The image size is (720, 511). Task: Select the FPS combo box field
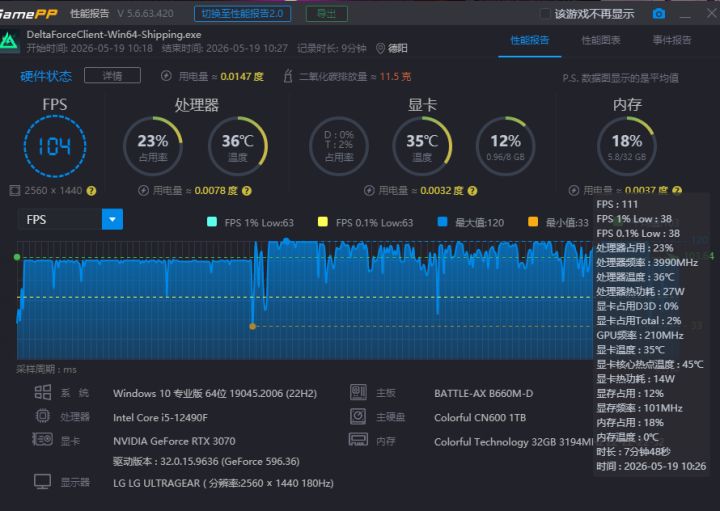(70, 219)
